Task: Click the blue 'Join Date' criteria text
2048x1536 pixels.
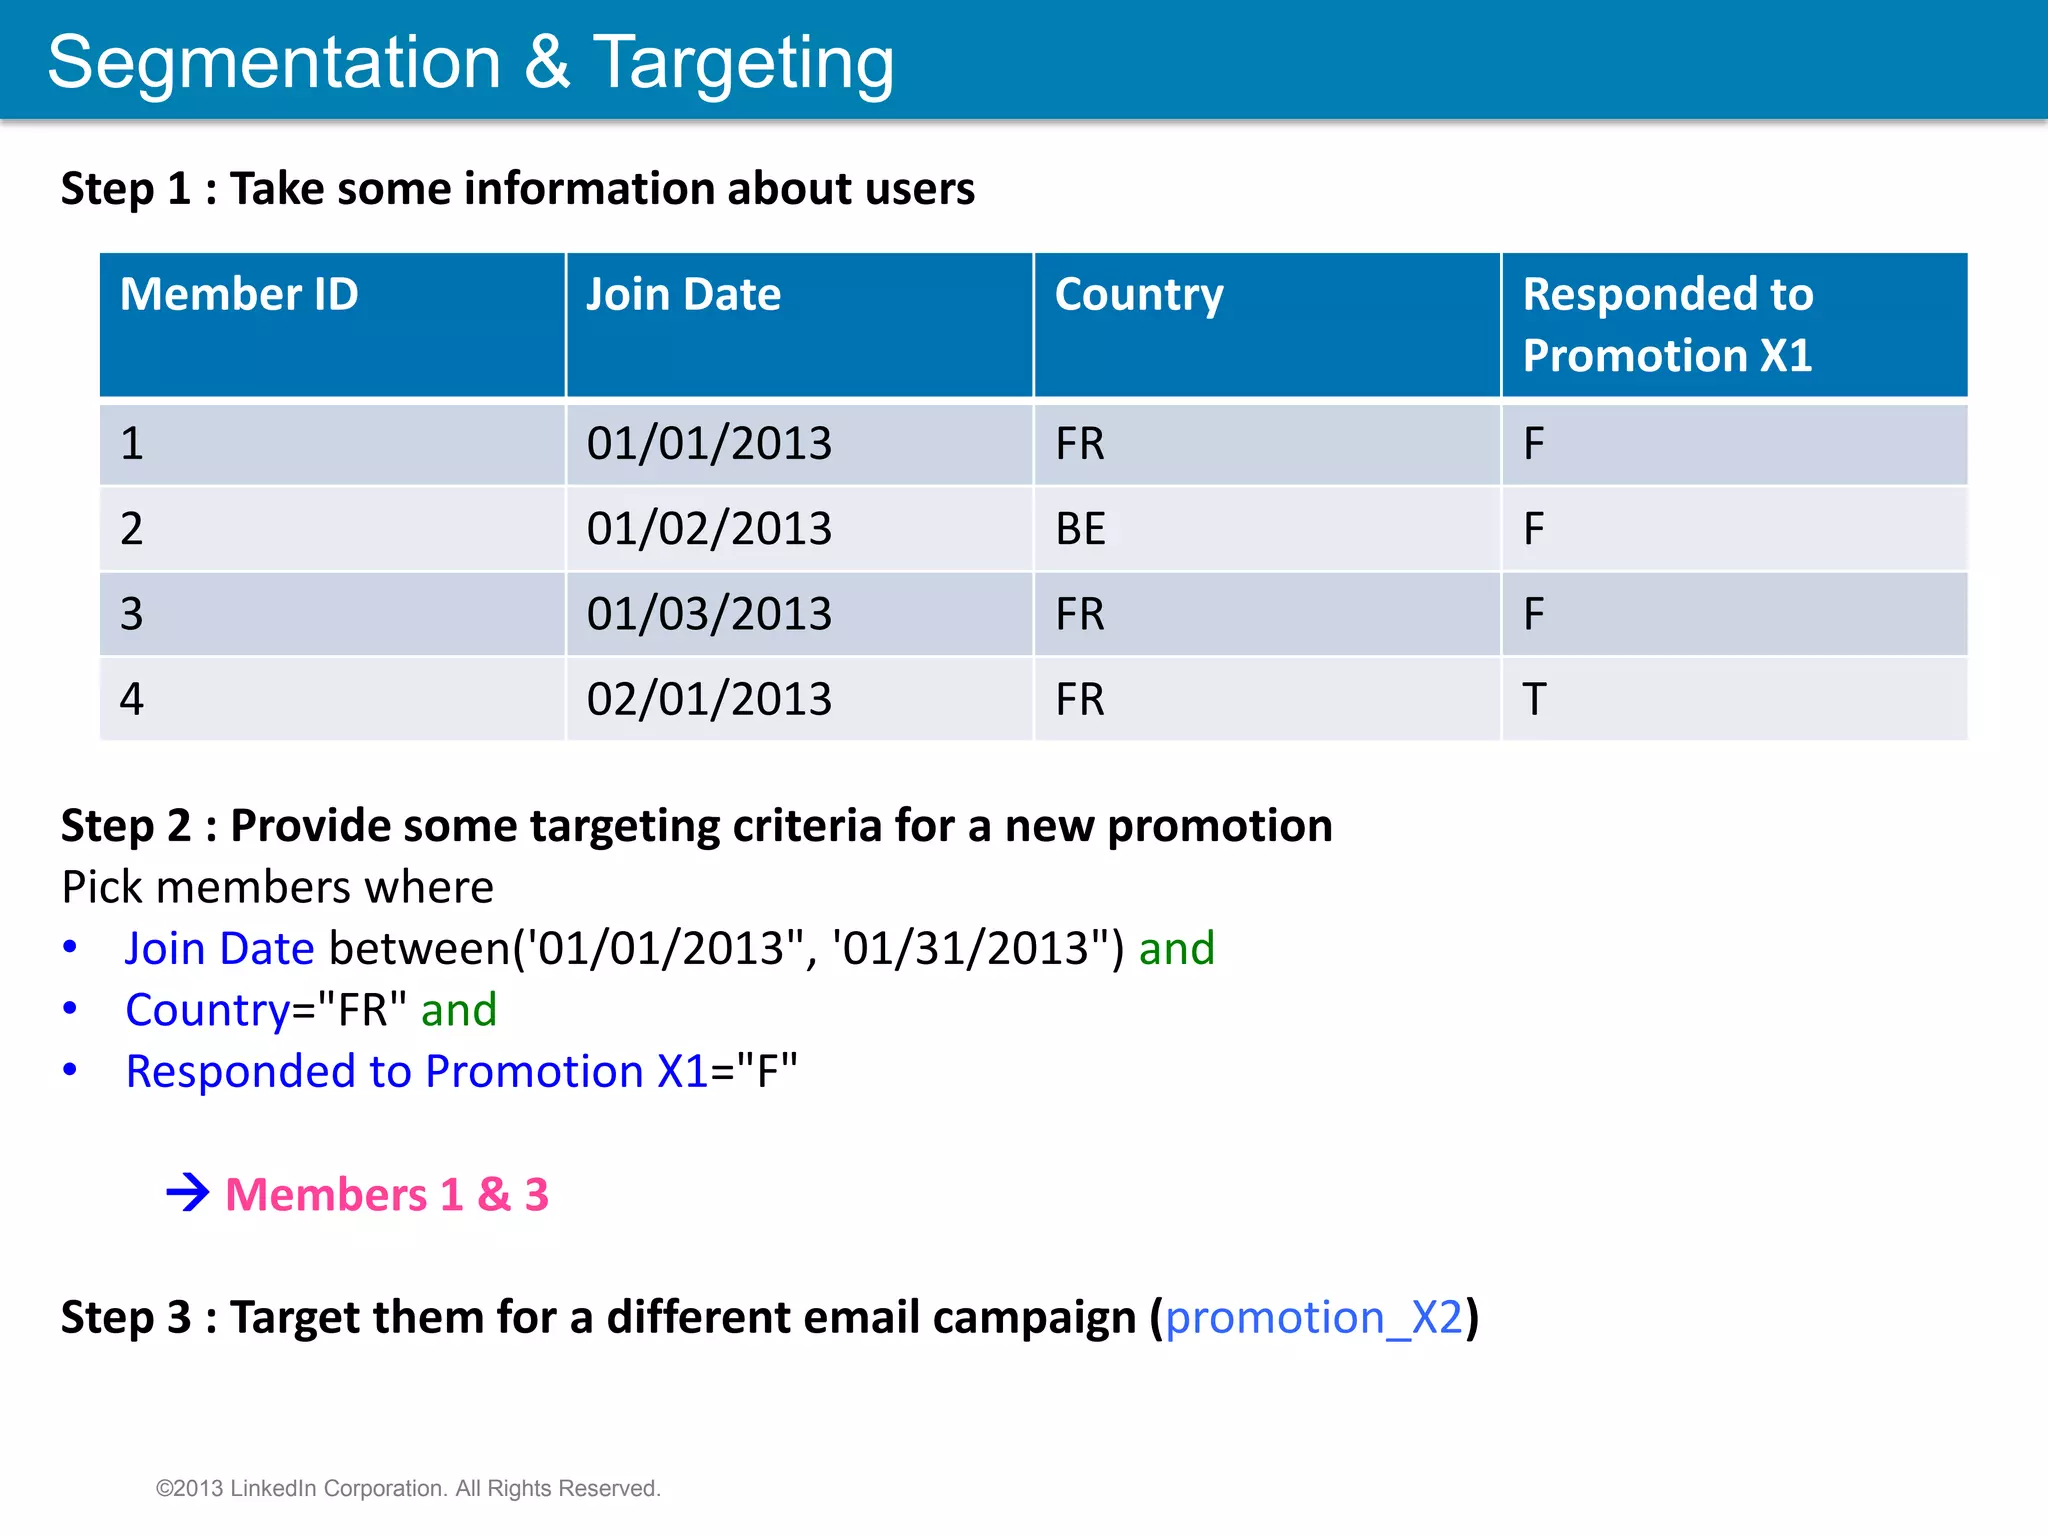Action: pyautogui.click(x=220, y=948)
